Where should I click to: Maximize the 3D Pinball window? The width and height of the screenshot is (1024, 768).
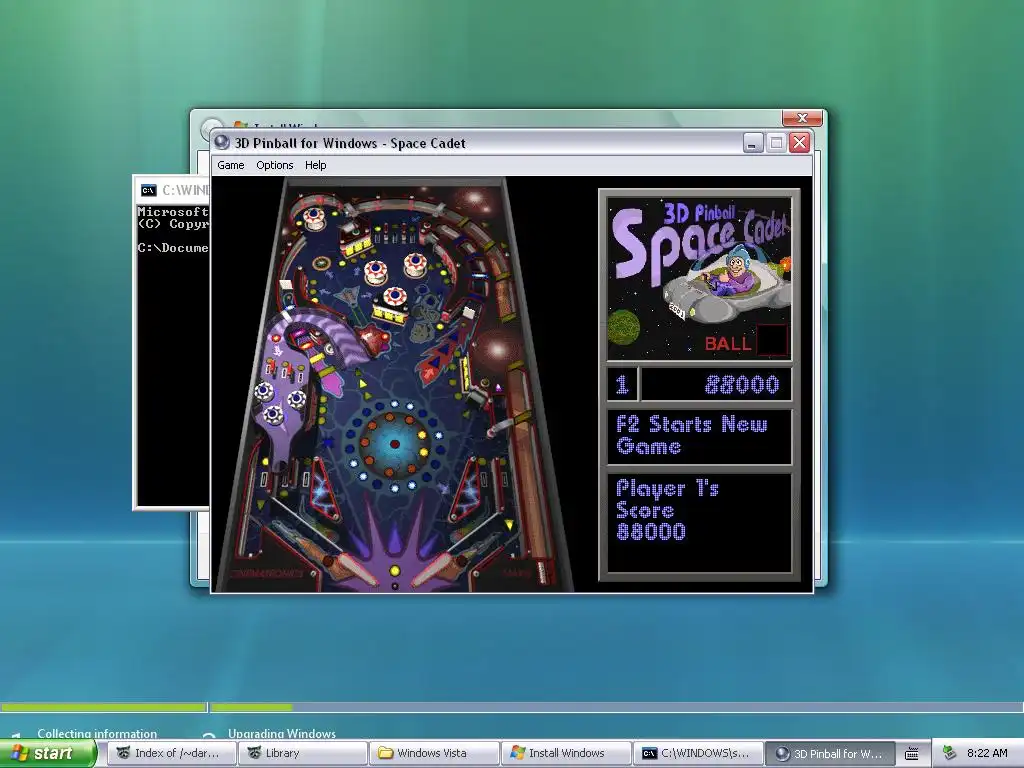coord(776,143)
